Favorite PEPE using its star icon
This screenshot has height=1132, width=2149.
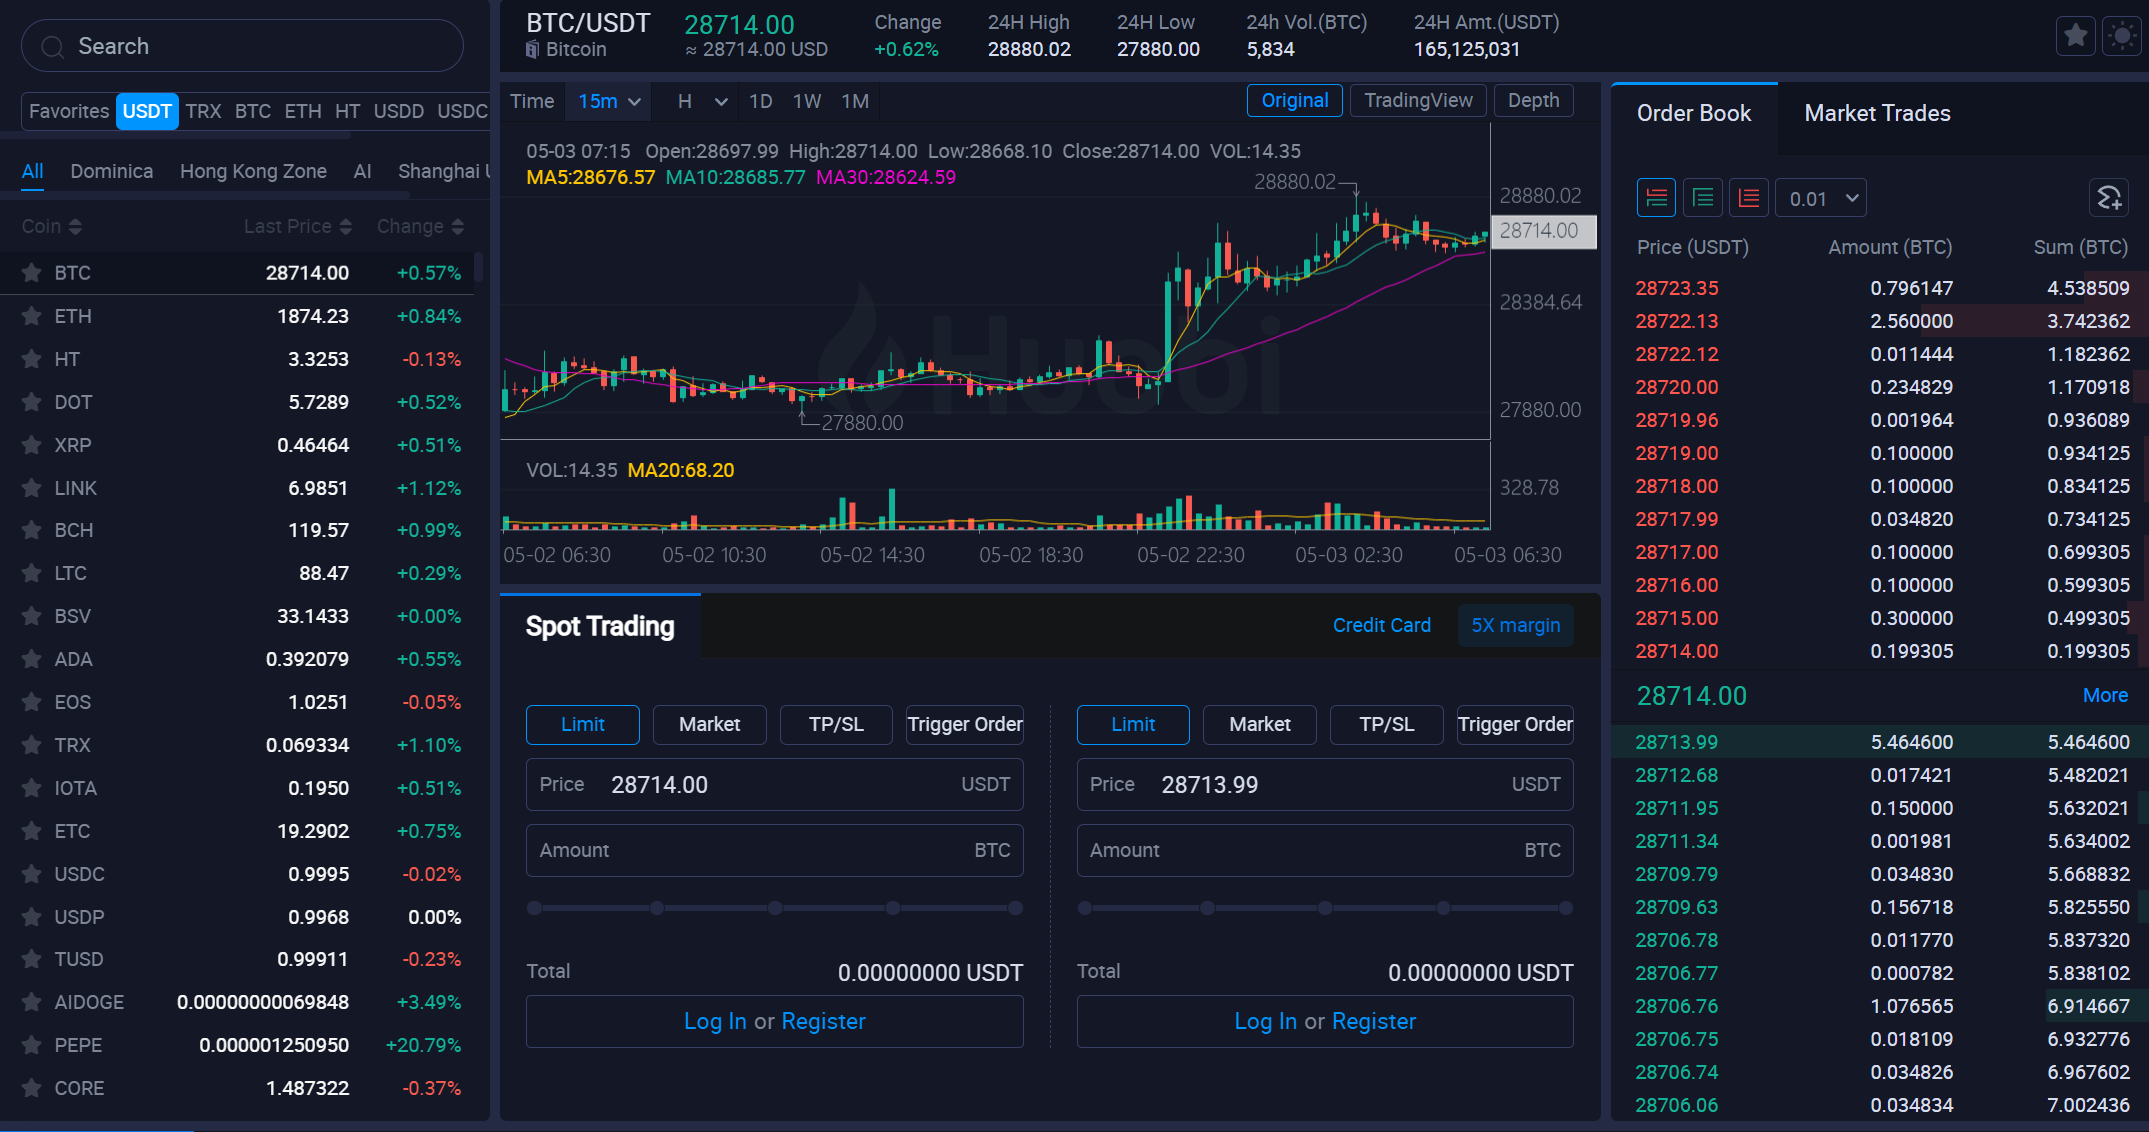pos(32,1045)
